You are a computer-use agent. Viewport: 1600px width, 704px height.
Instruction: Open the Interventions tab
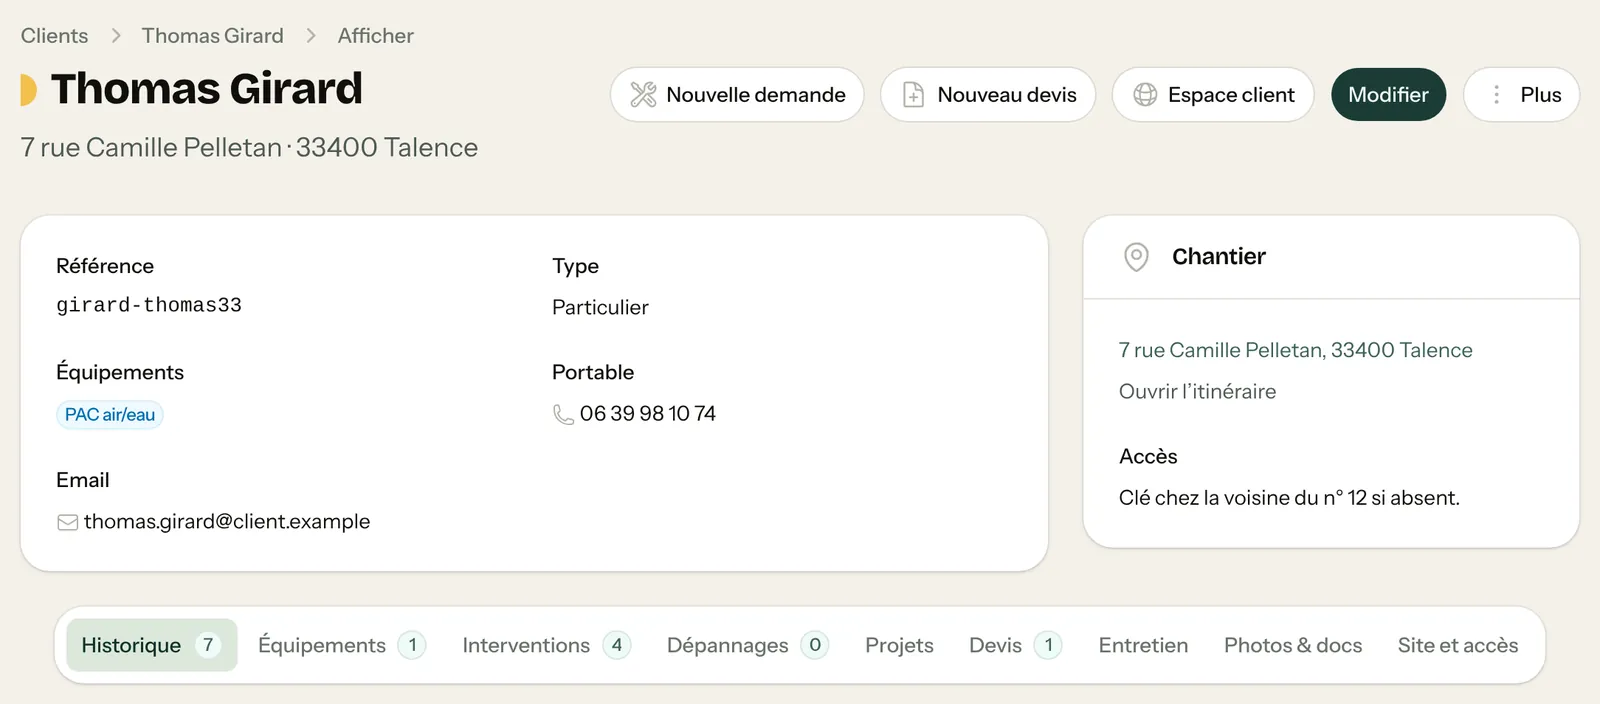[x=546, y=645]
